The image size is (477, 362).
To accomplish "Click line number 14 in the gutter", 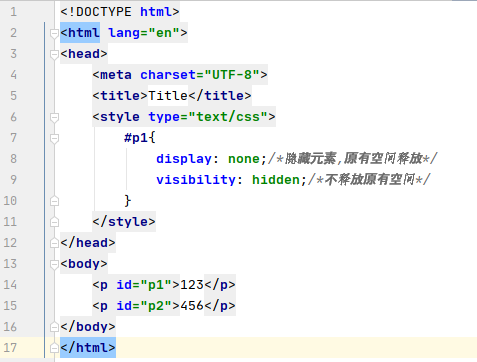I will coord(10,285).
